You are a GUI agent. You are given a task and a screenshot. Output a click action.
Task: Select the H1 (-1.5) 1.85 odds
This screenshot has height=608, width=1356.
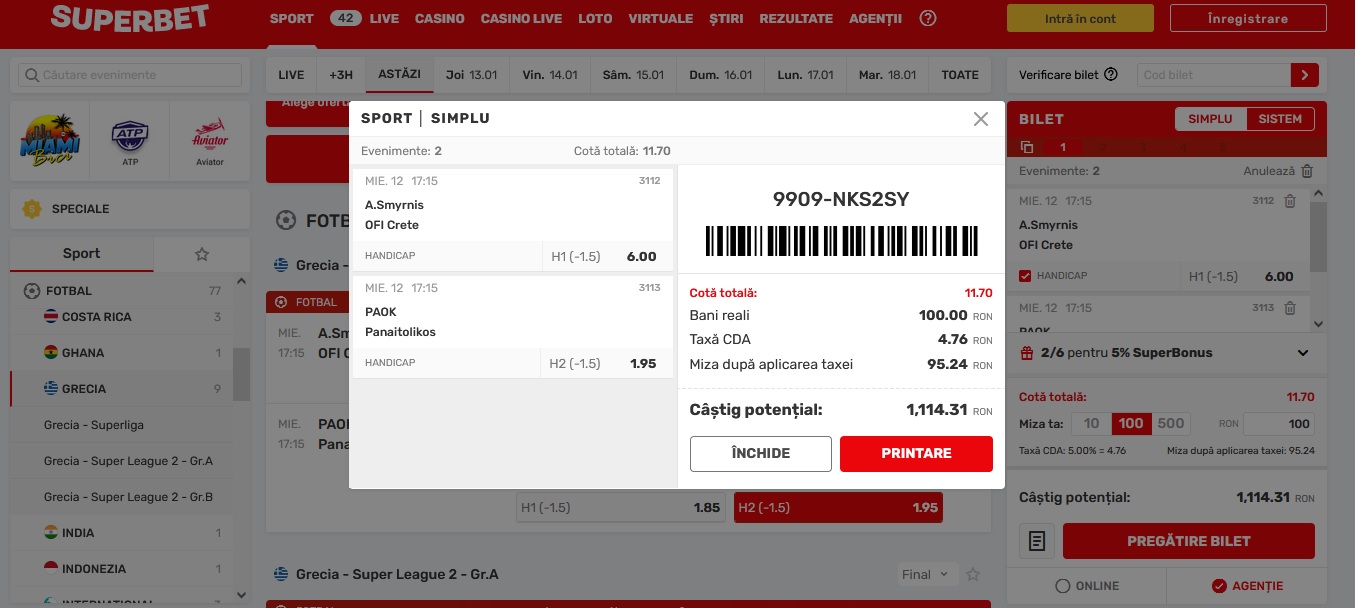[620, 508]
